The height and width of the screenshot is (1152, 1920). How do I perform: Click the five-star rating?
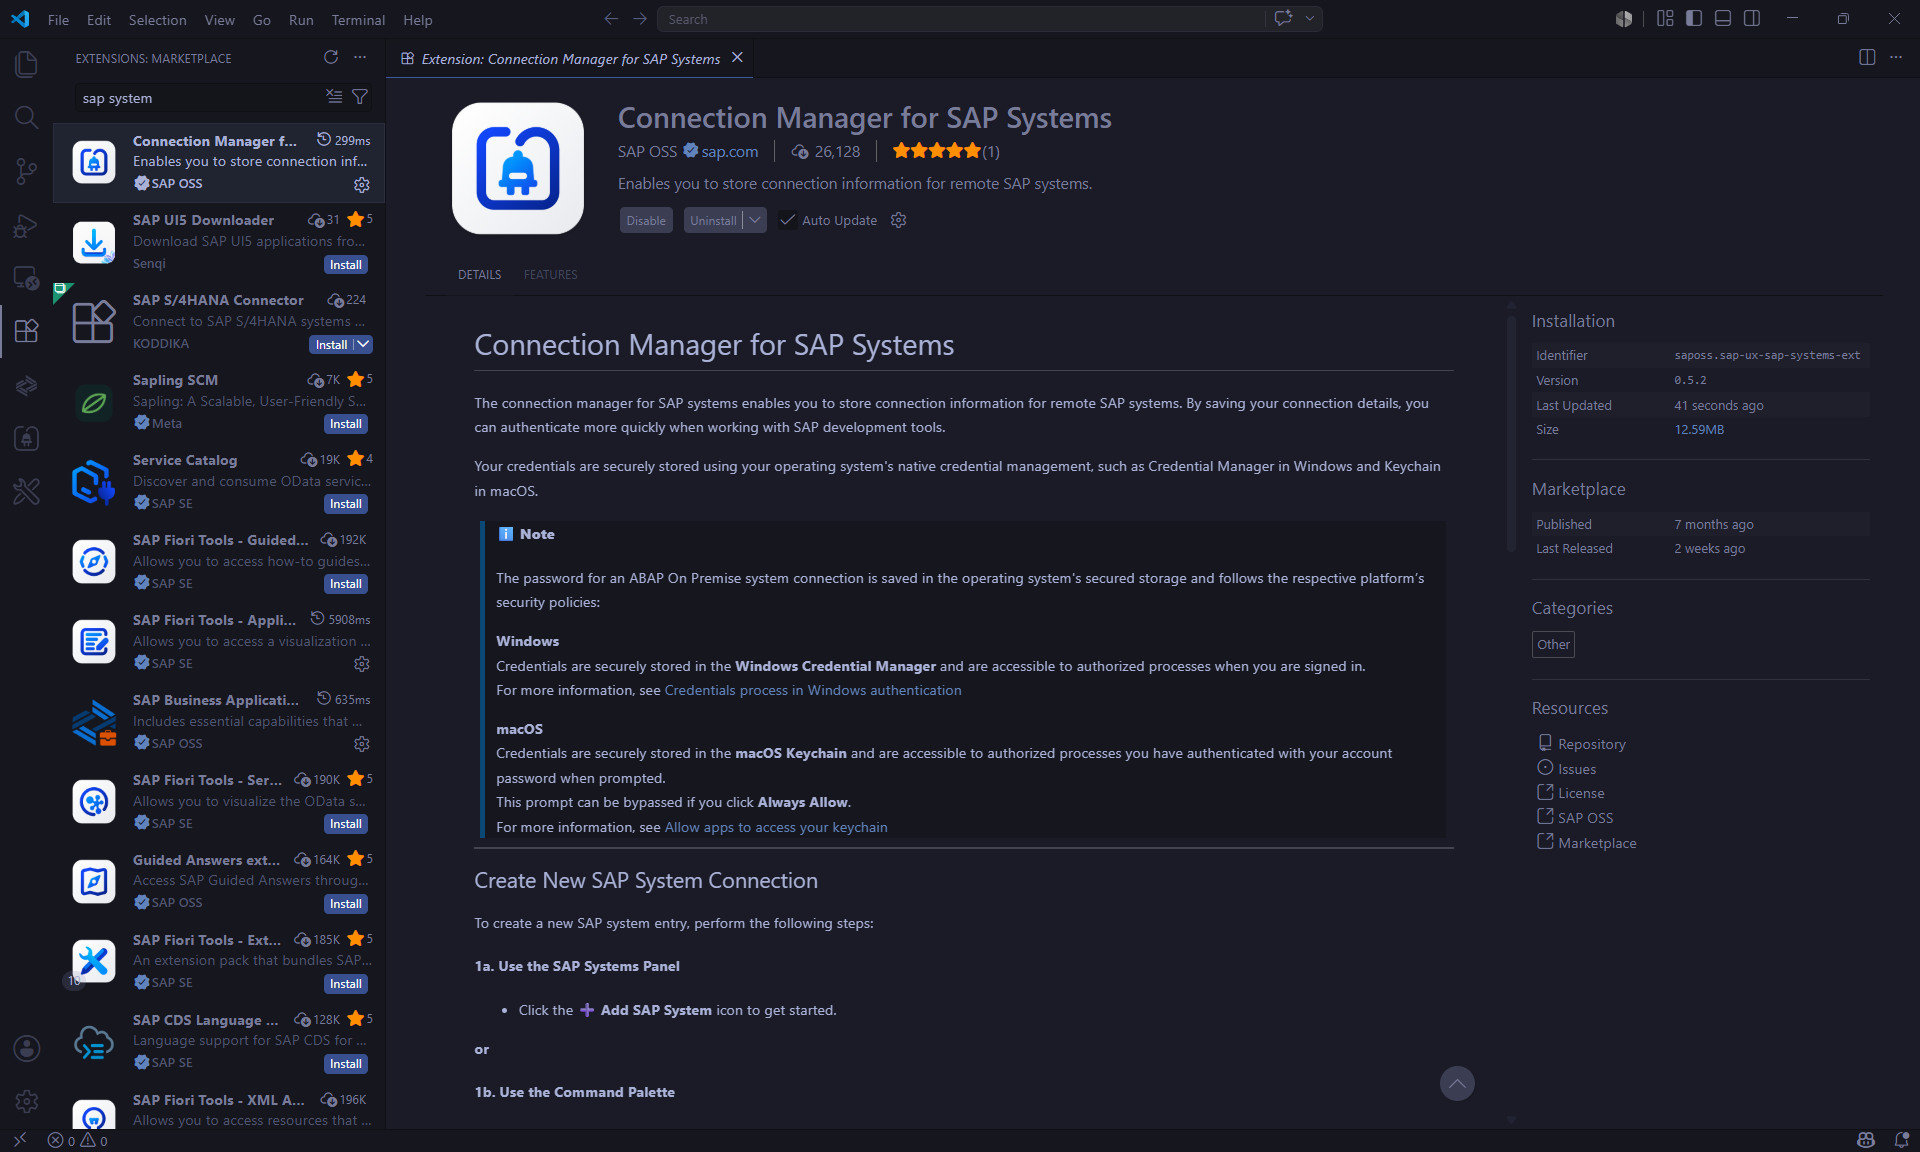click(x=936, y=151)
